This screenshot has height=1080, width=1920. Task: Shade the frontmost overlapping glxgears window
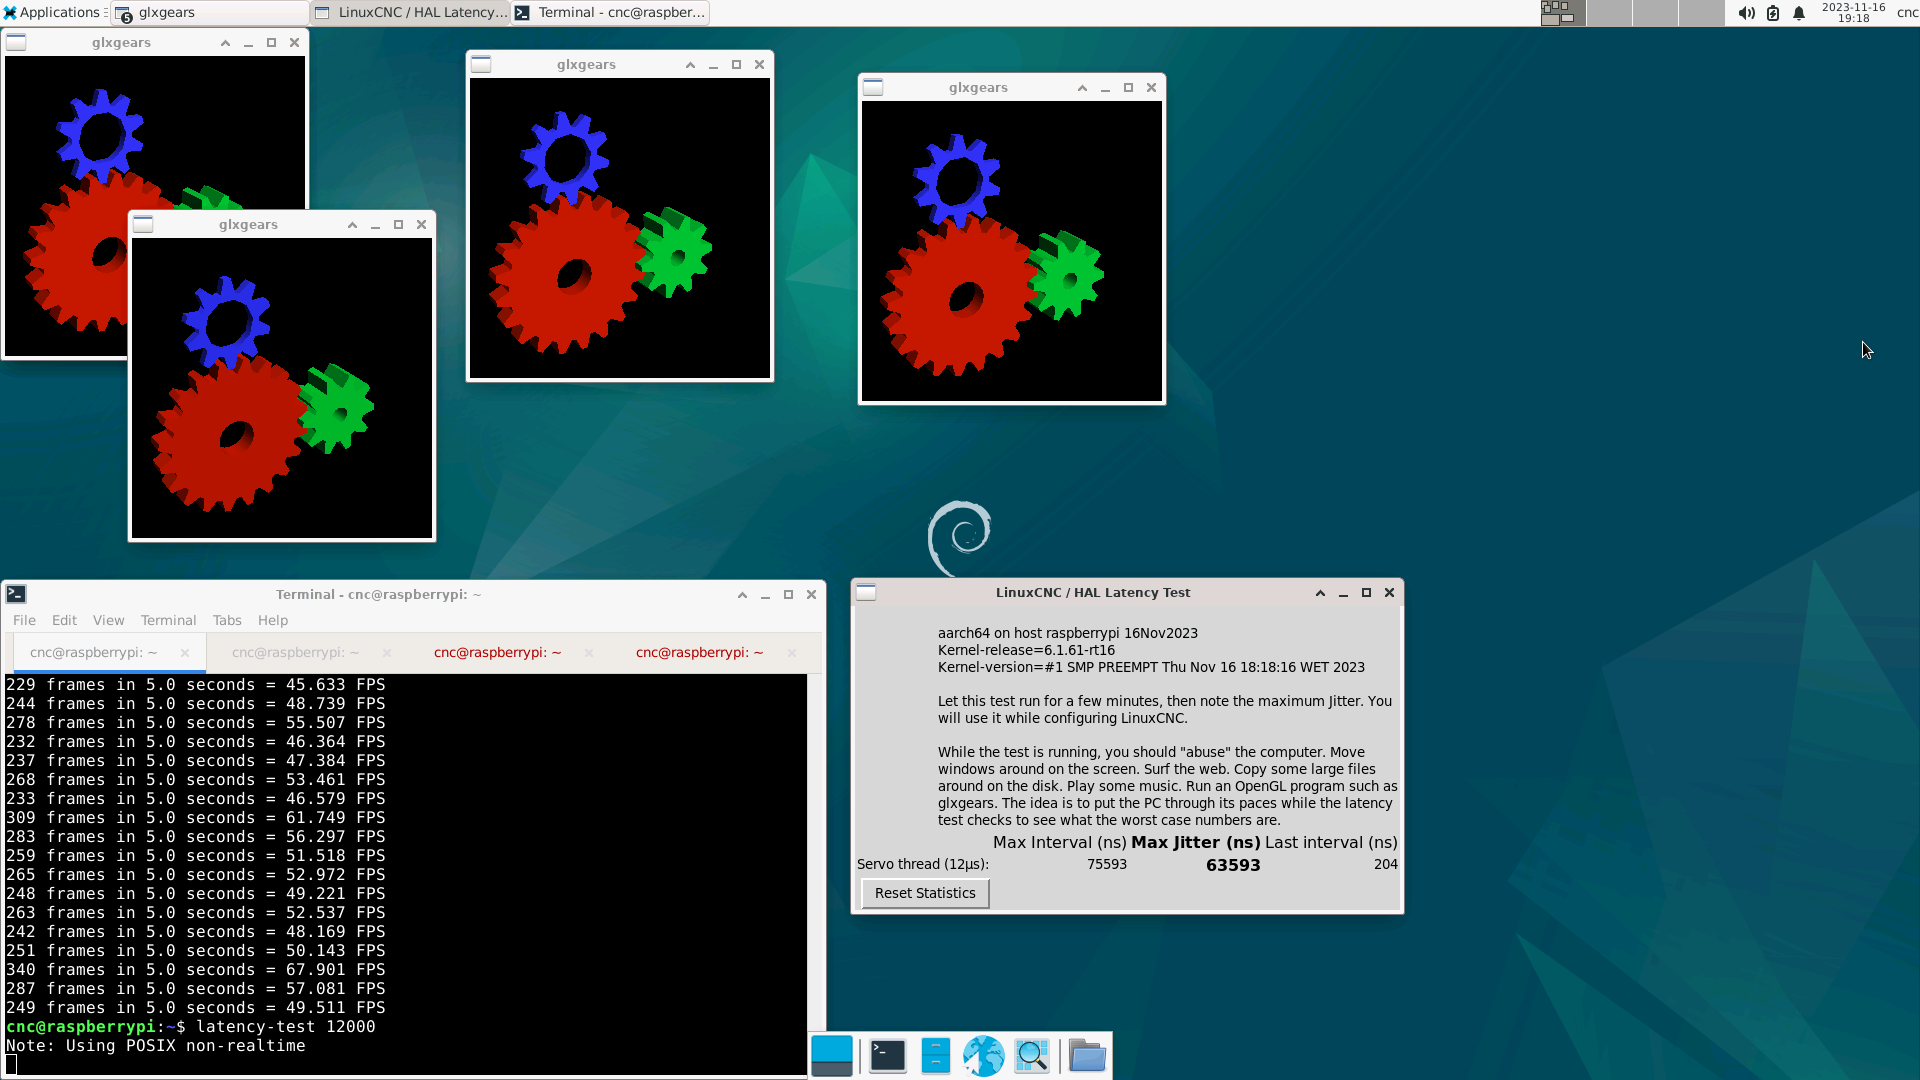[x=352, y=225]
